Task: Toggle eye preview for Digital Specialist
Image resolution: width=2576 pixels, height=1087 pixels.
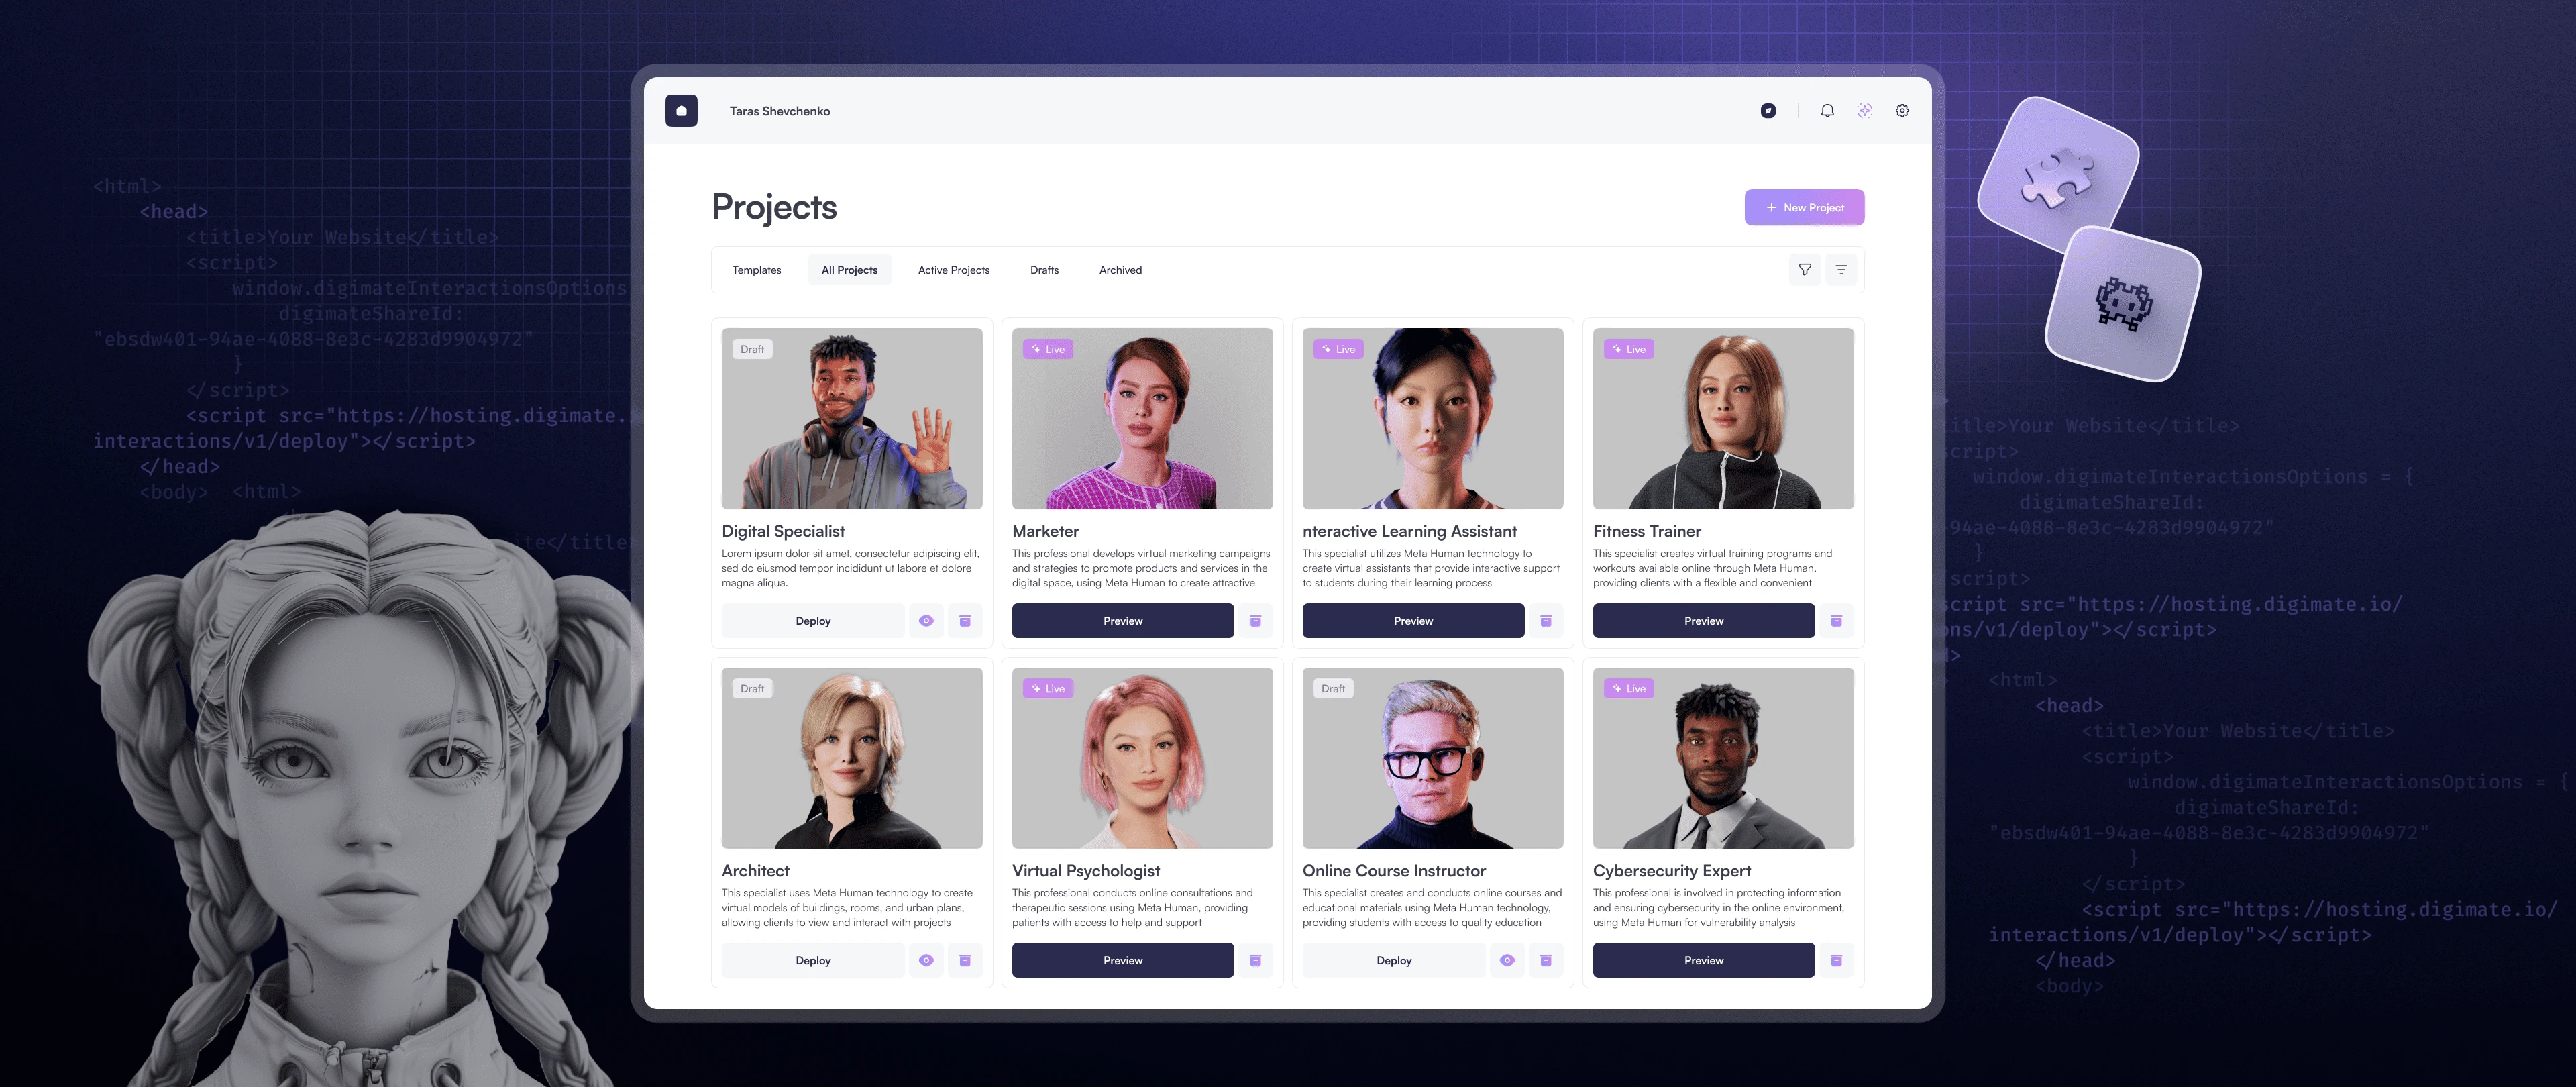Action: point(926,621)
